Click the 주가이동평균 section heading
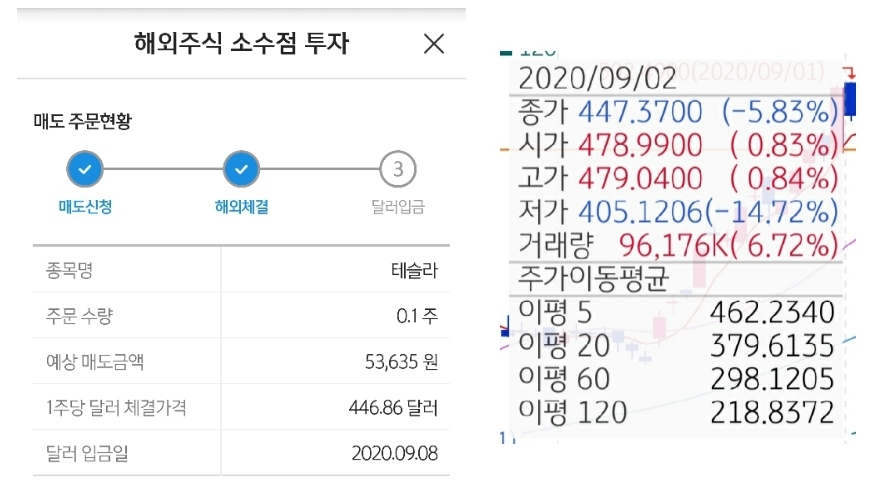 593,278
